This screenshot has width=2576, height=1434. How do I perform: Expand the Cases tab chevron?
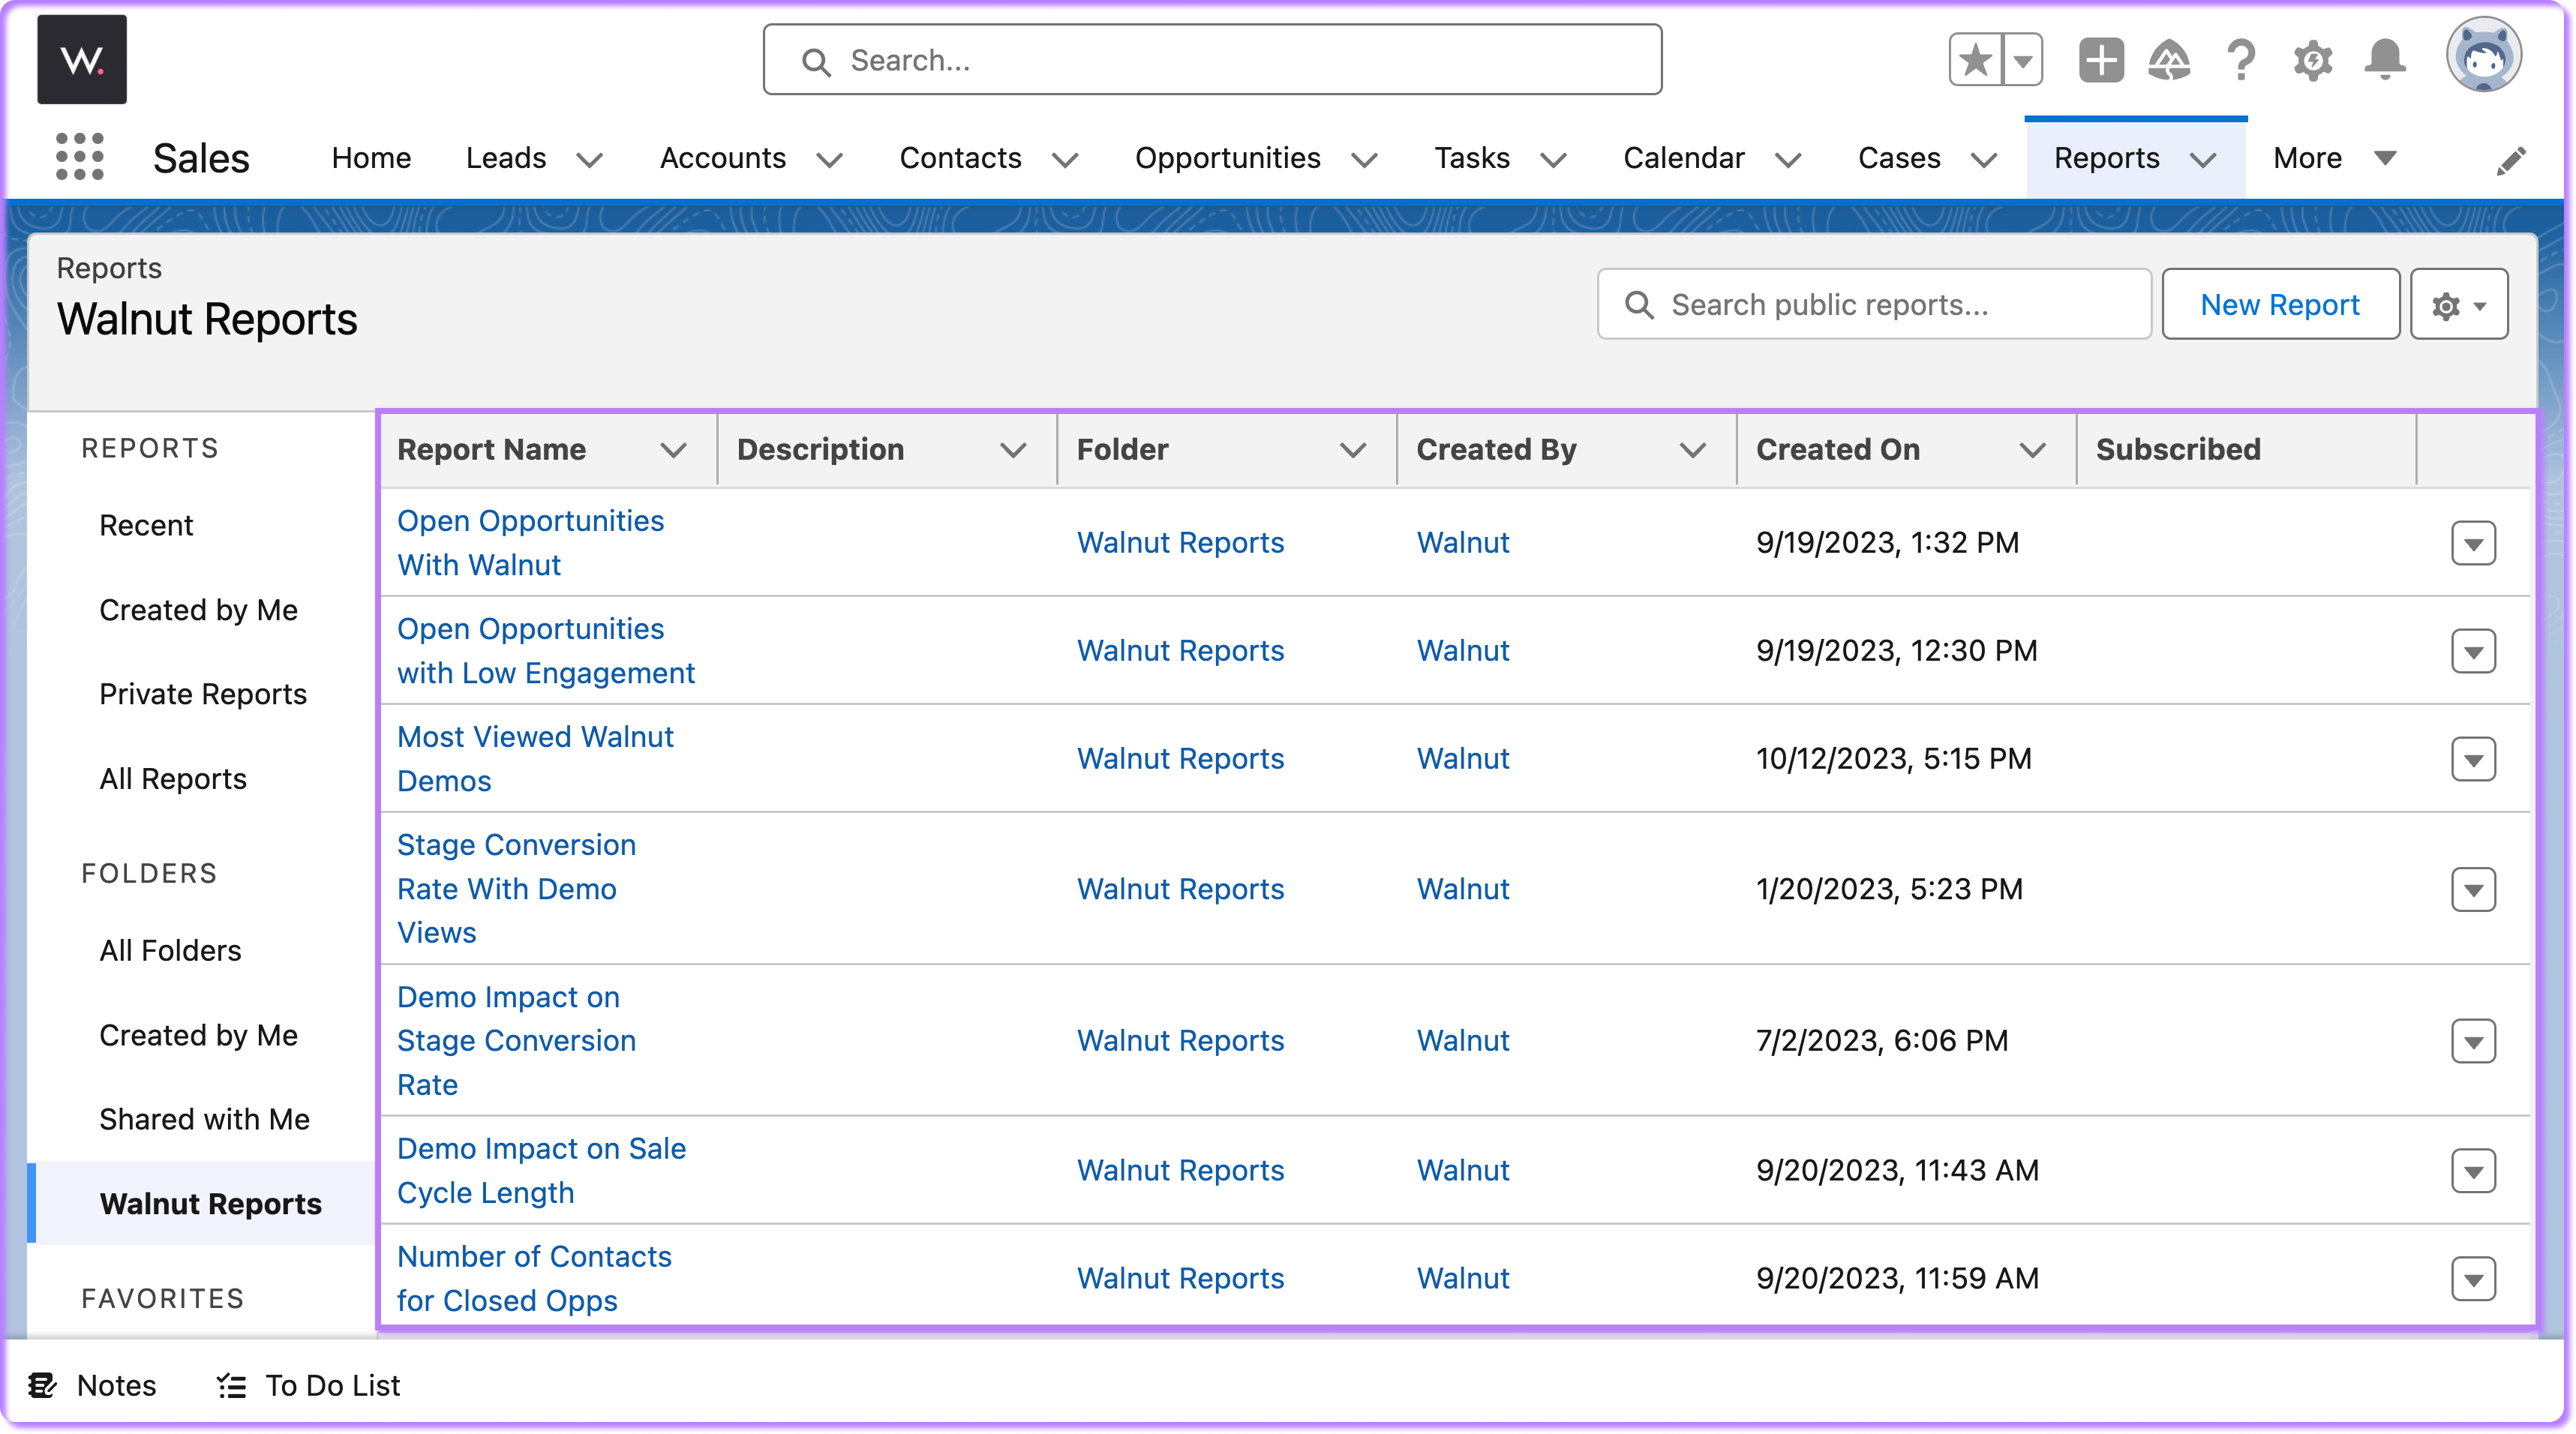pyautogui.click(x=1984, y=159)
